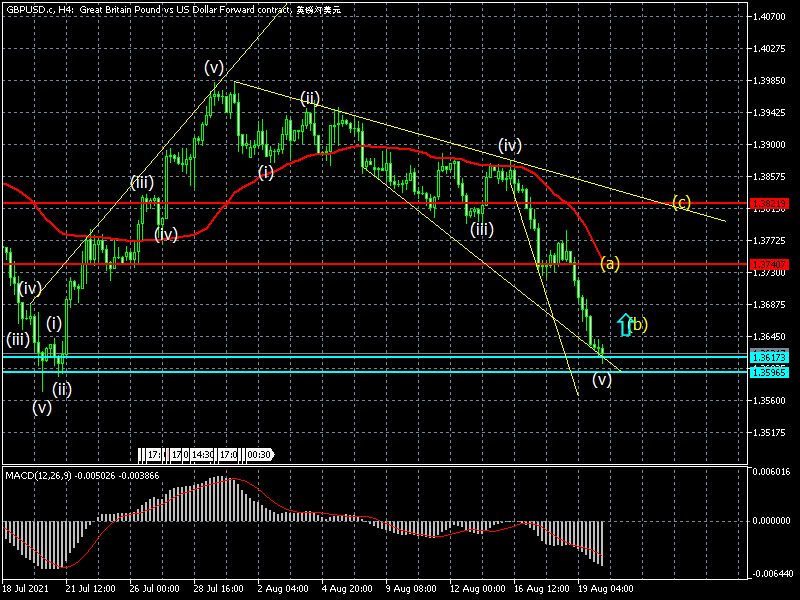The width and height of the screenshot is (800, 600).
Task: Select the (iv) label near 16 Aug
Action: click(510, 146)
